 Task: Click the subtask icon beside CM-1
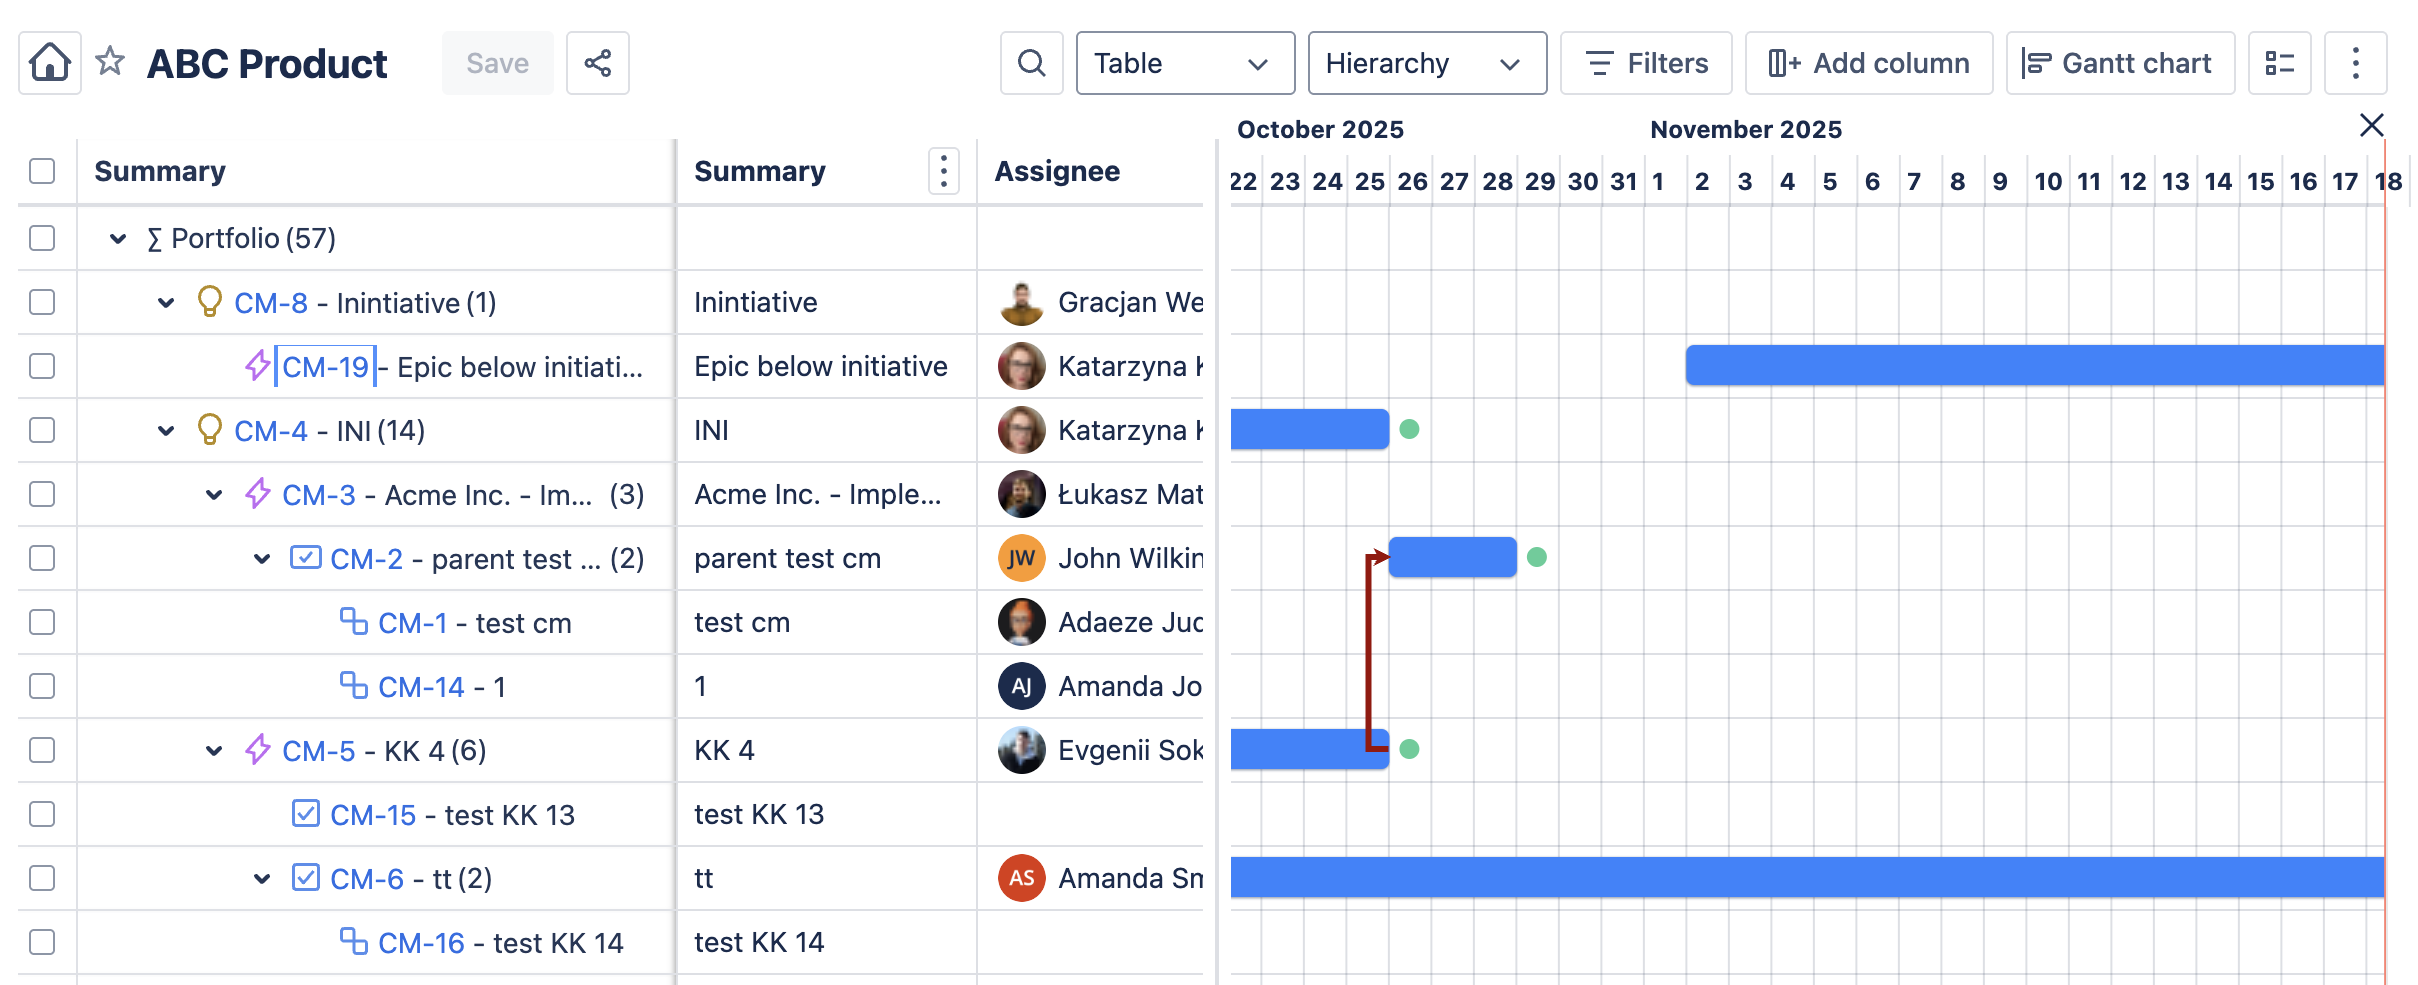355,622
